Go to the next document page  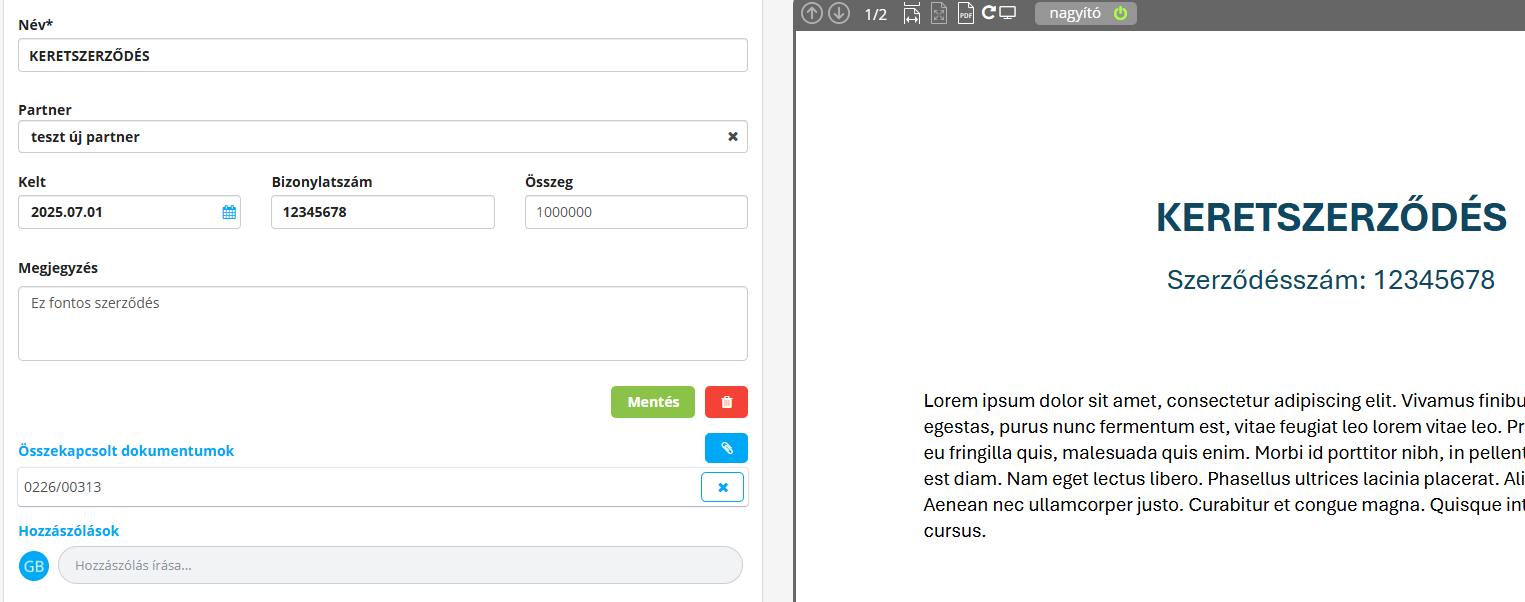[x=839, y=13]
